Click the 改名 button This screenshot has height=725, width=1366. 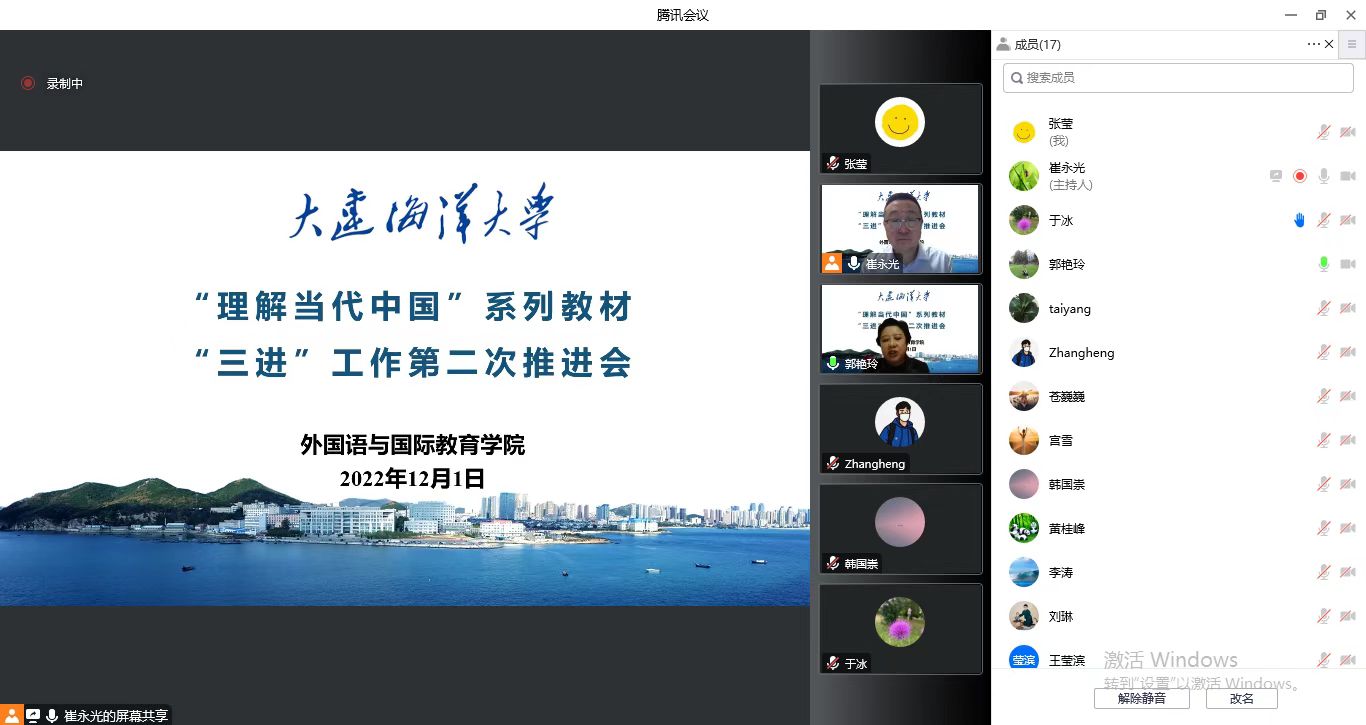[1241, 698]
